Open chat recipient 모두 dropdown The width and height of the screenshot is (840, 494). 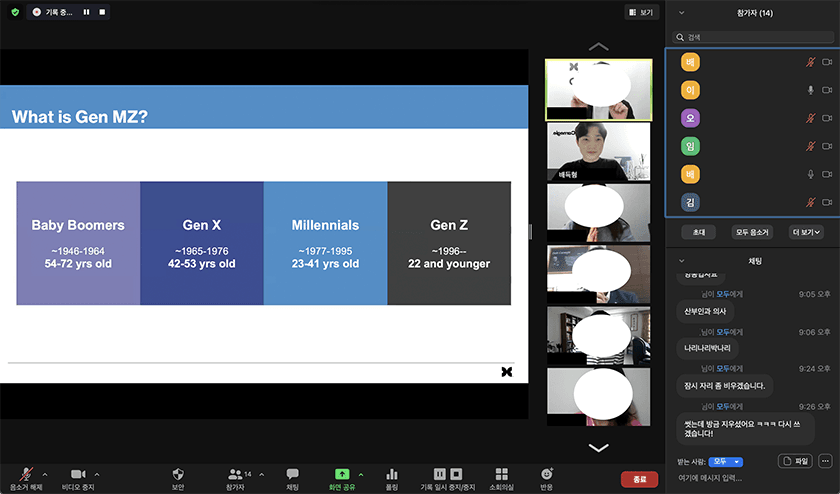point(726,461)
